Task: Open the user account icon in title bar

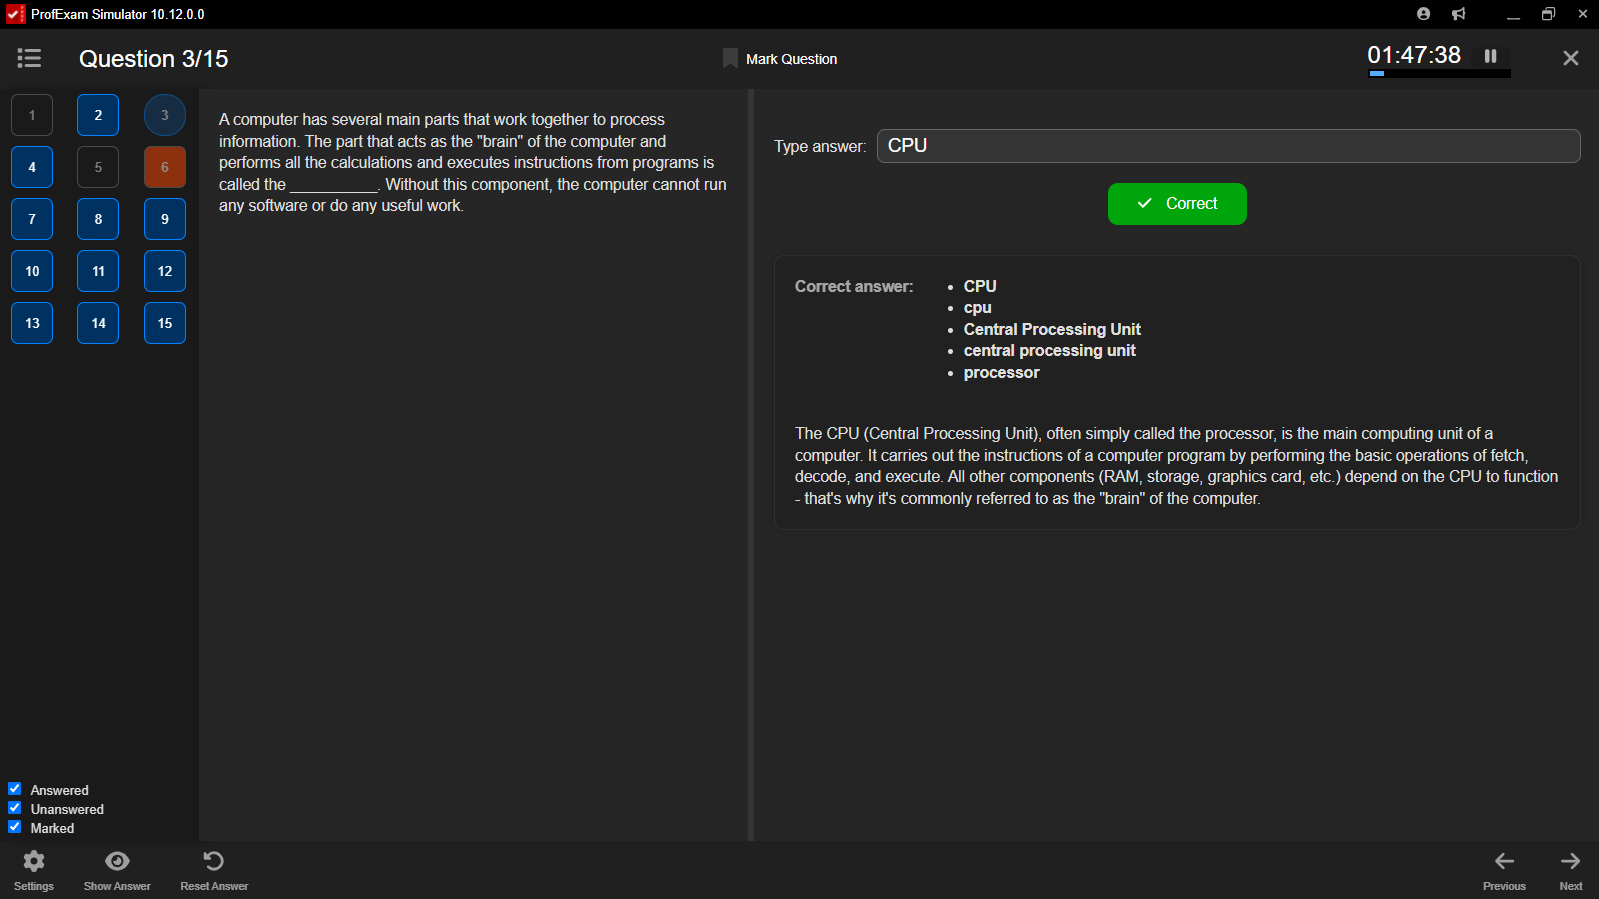Action: click(1423, 14)
